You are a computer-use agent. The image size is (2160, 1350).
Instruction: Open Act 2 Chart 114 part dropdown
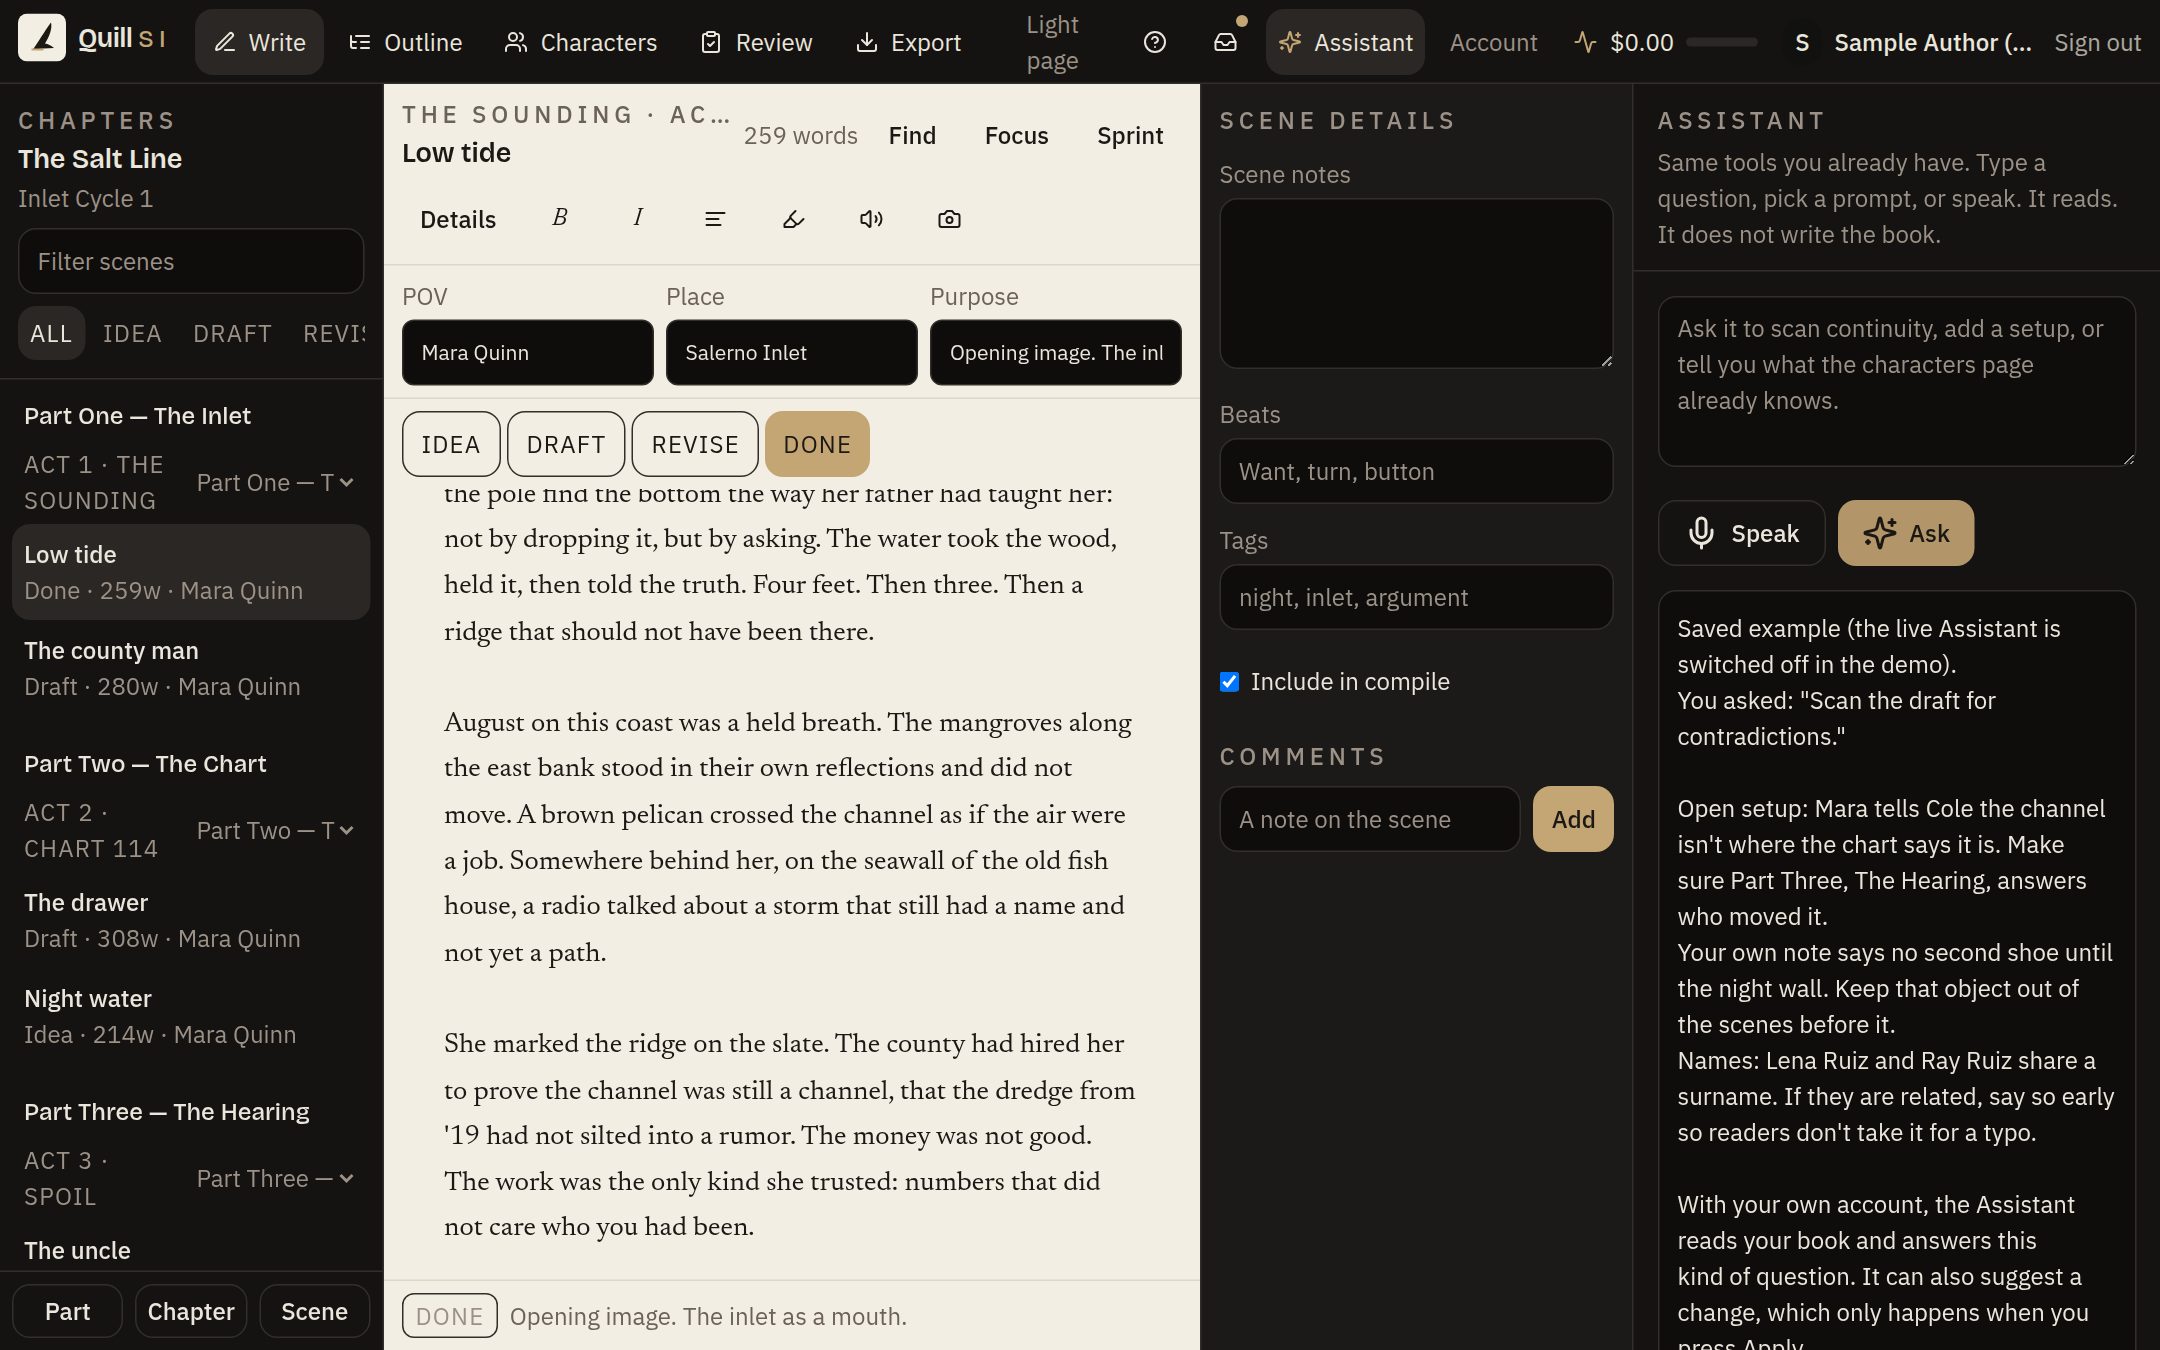point(275,830)
